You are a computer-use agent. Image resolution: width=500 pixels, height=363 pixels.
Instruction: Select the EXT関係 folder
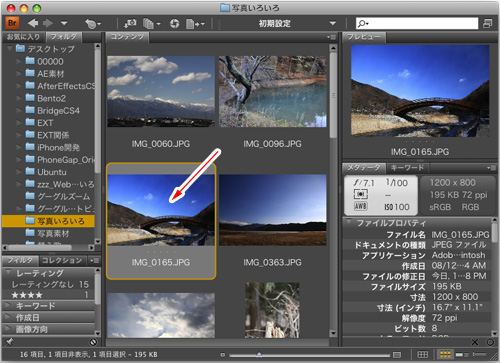[x=47, y=135]
